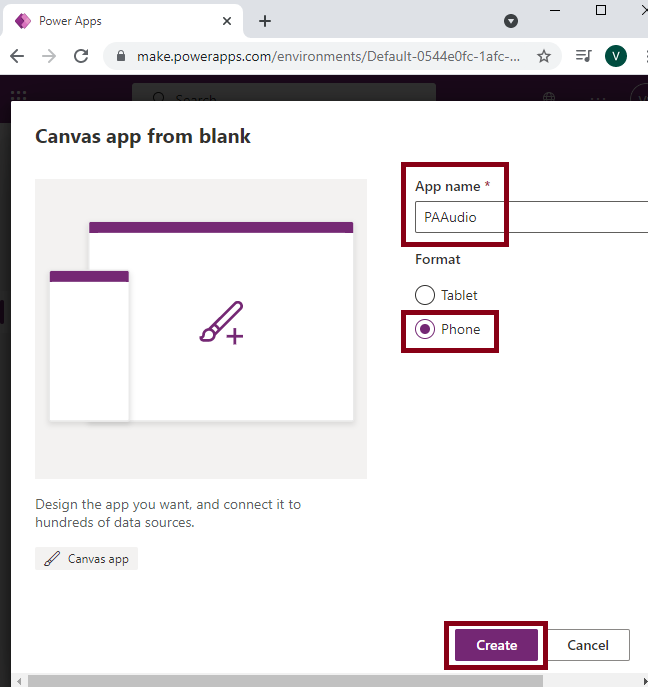Screen dimensions: 648x689
Task: Click the left scroll arrow of scrollbar
Action: pos(19,682)
